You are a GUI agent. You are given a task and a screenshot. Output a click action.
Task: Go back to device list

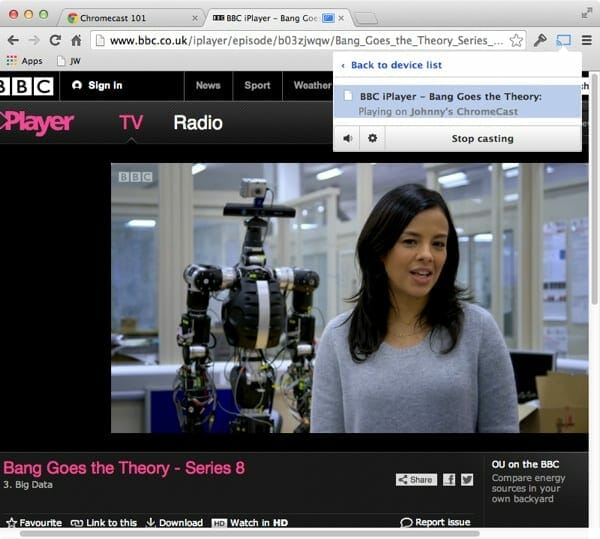[x=395, y=65]
